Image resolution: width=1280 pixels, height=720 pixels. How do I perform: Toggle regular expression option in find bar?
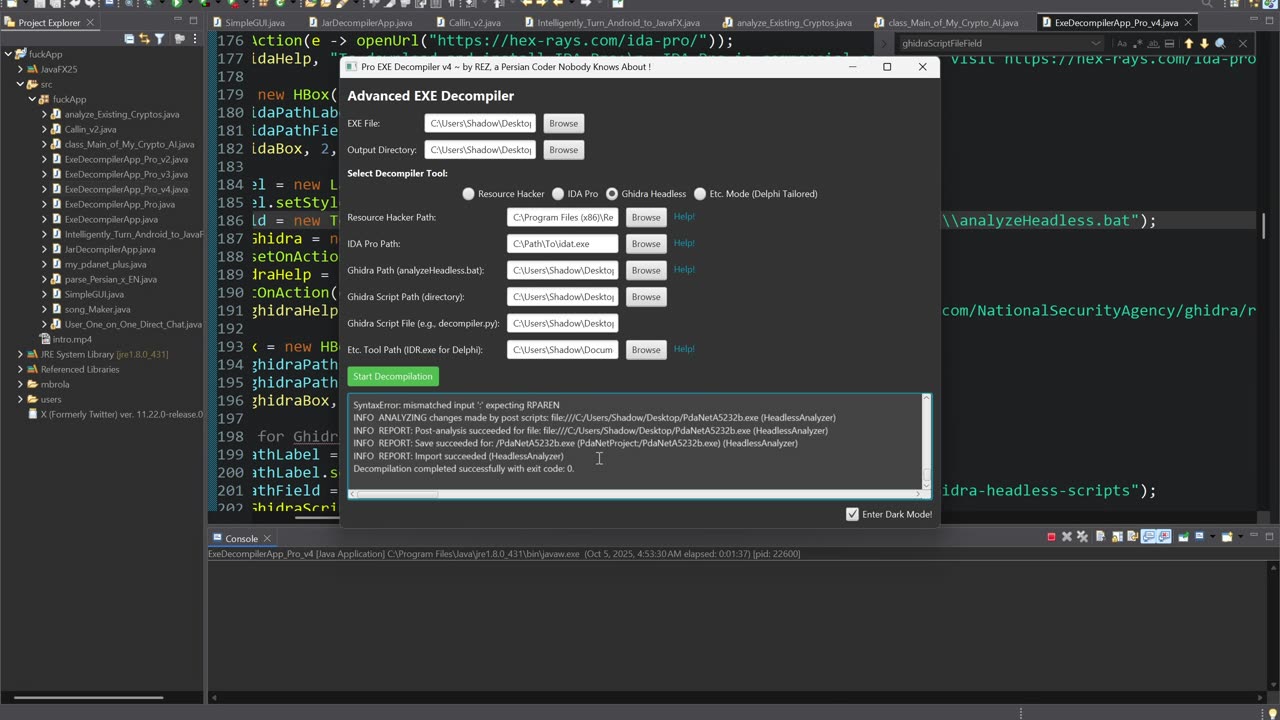(x=1138, y=43)
